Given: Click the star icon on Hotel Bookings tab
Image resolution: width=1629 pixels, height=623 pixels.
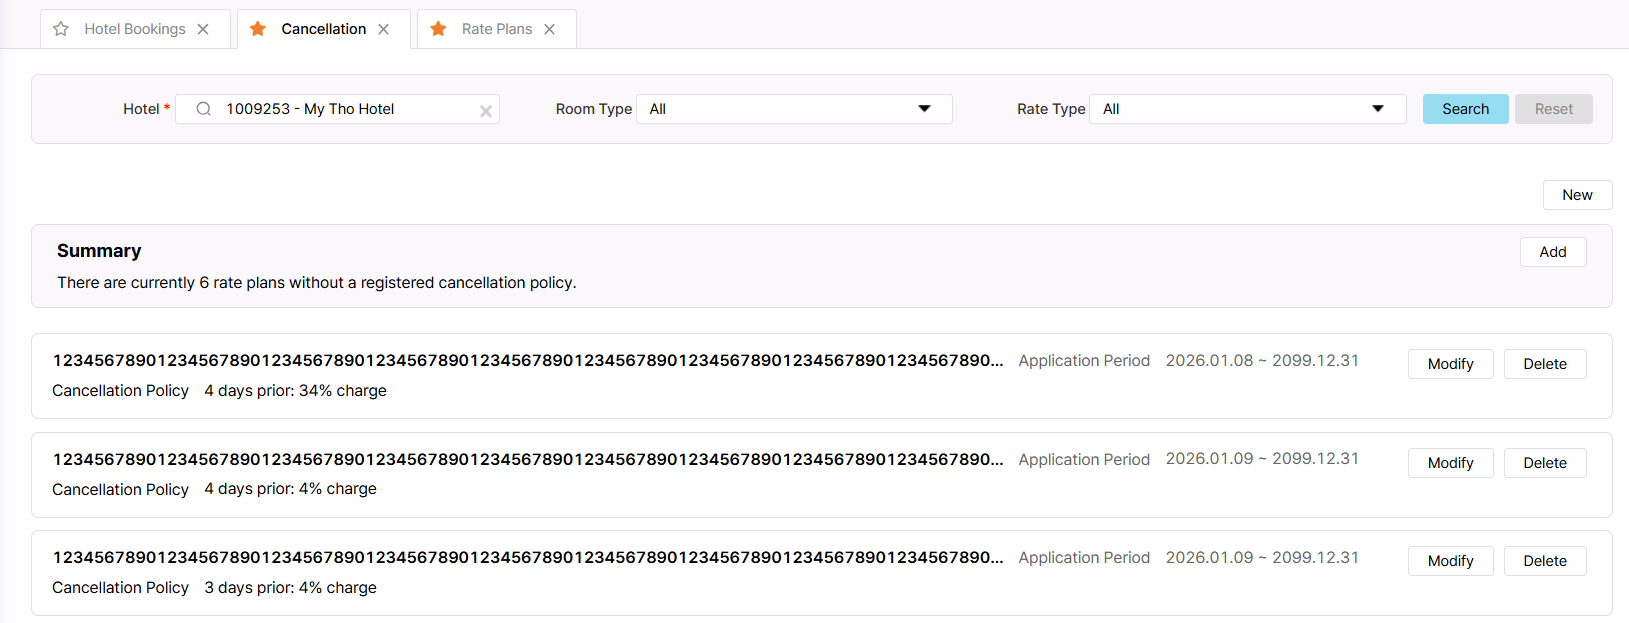Looking at the screenshot, I should pos(61,29).
